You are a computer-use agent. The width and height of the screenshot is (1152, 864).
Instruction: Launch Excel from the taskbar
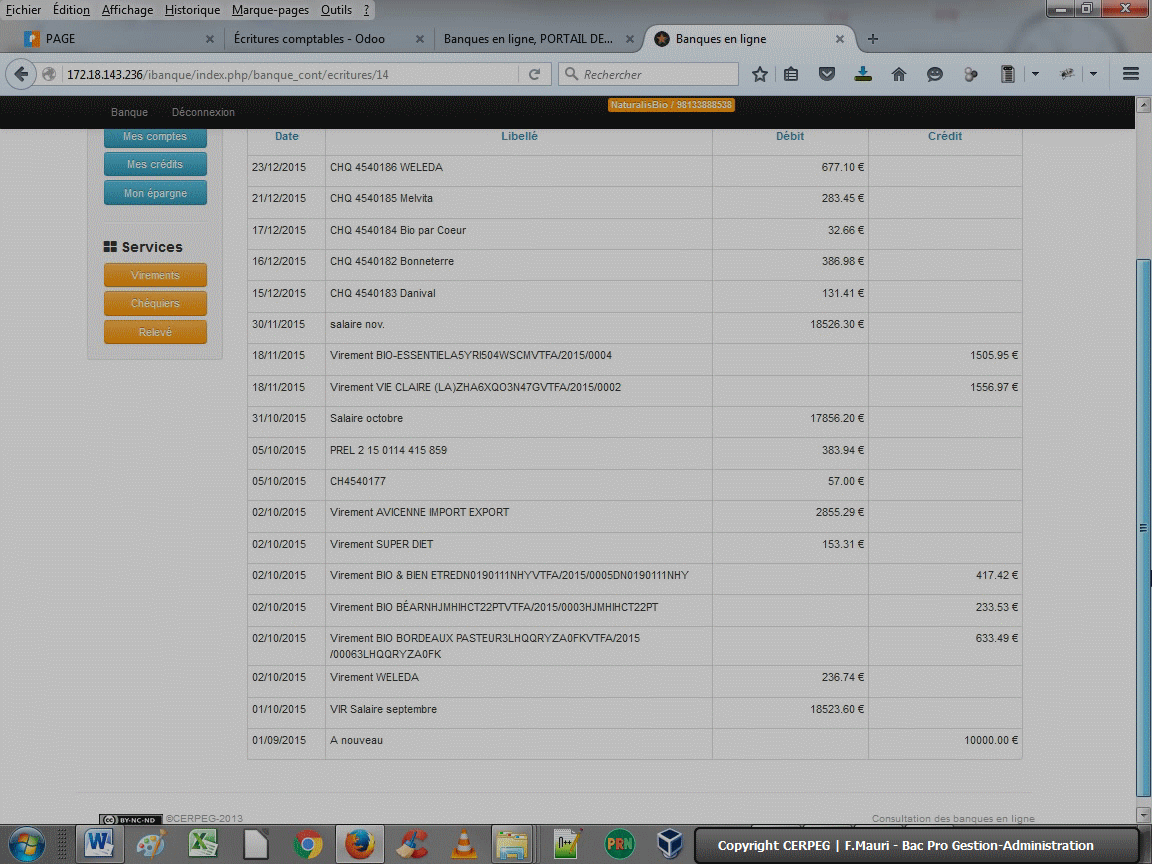[204, 844]
